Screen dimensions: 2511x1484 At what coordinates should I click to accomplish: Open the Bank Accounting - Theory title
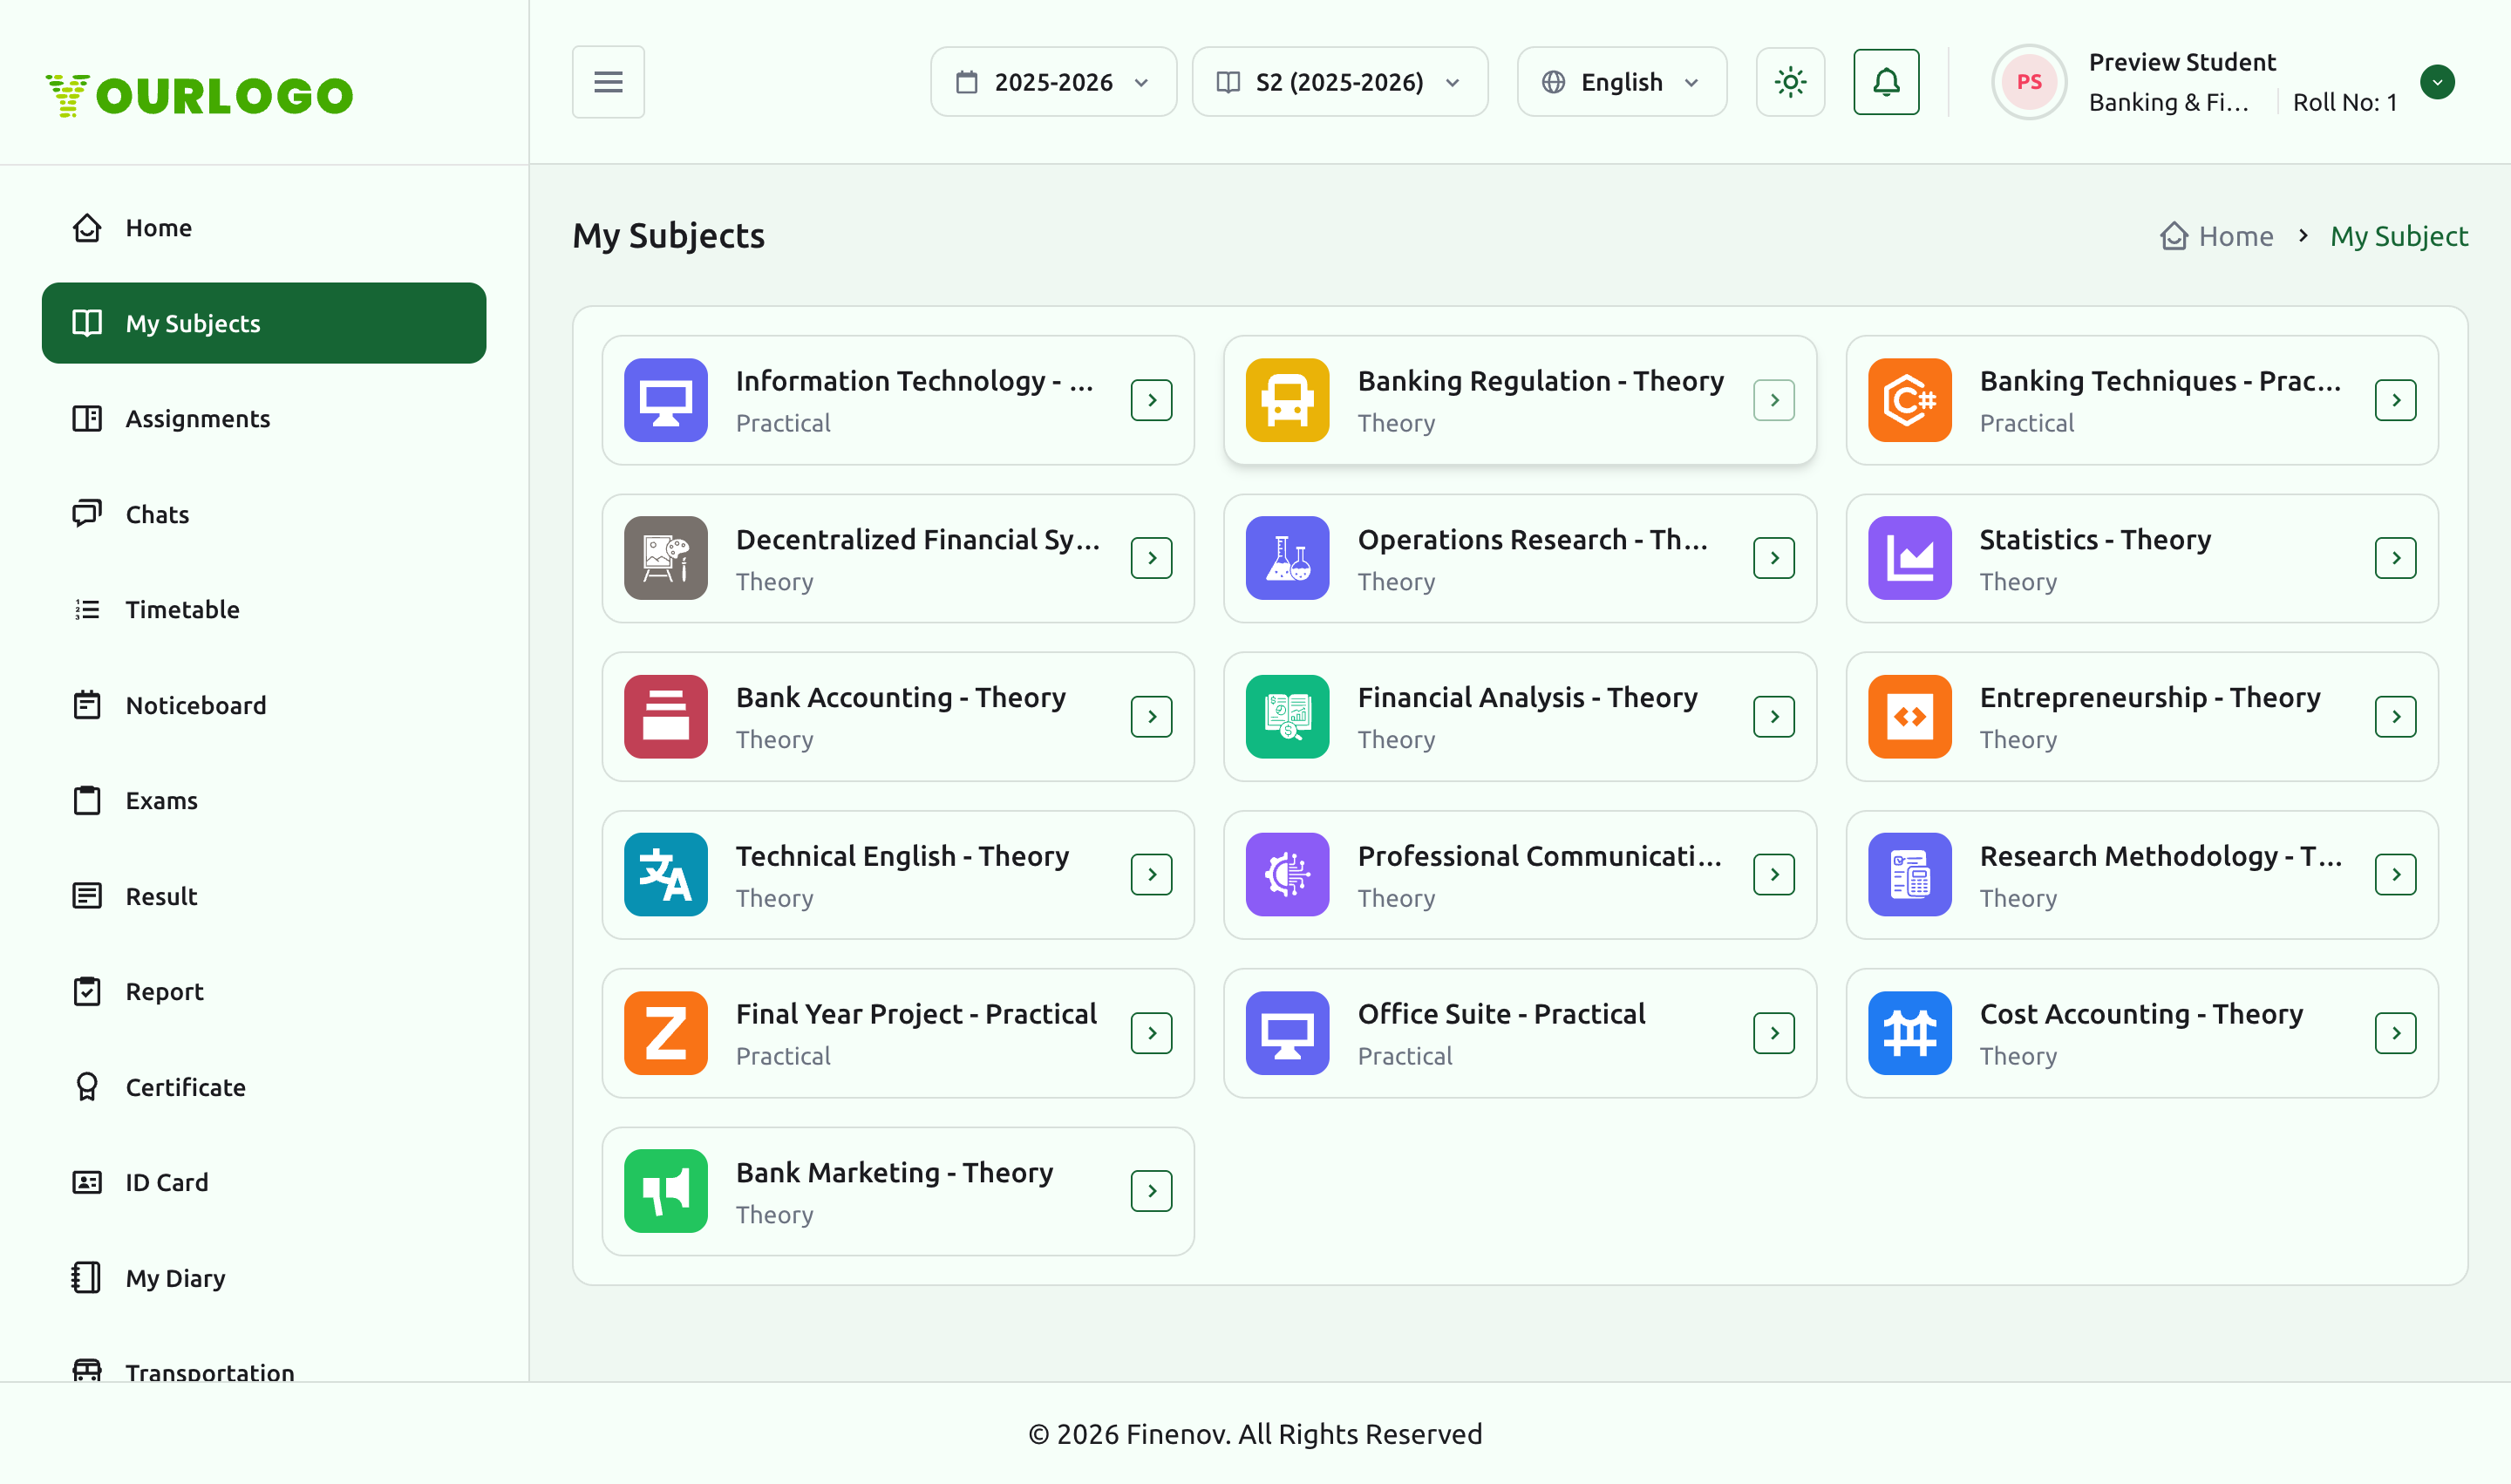[900, 697]
